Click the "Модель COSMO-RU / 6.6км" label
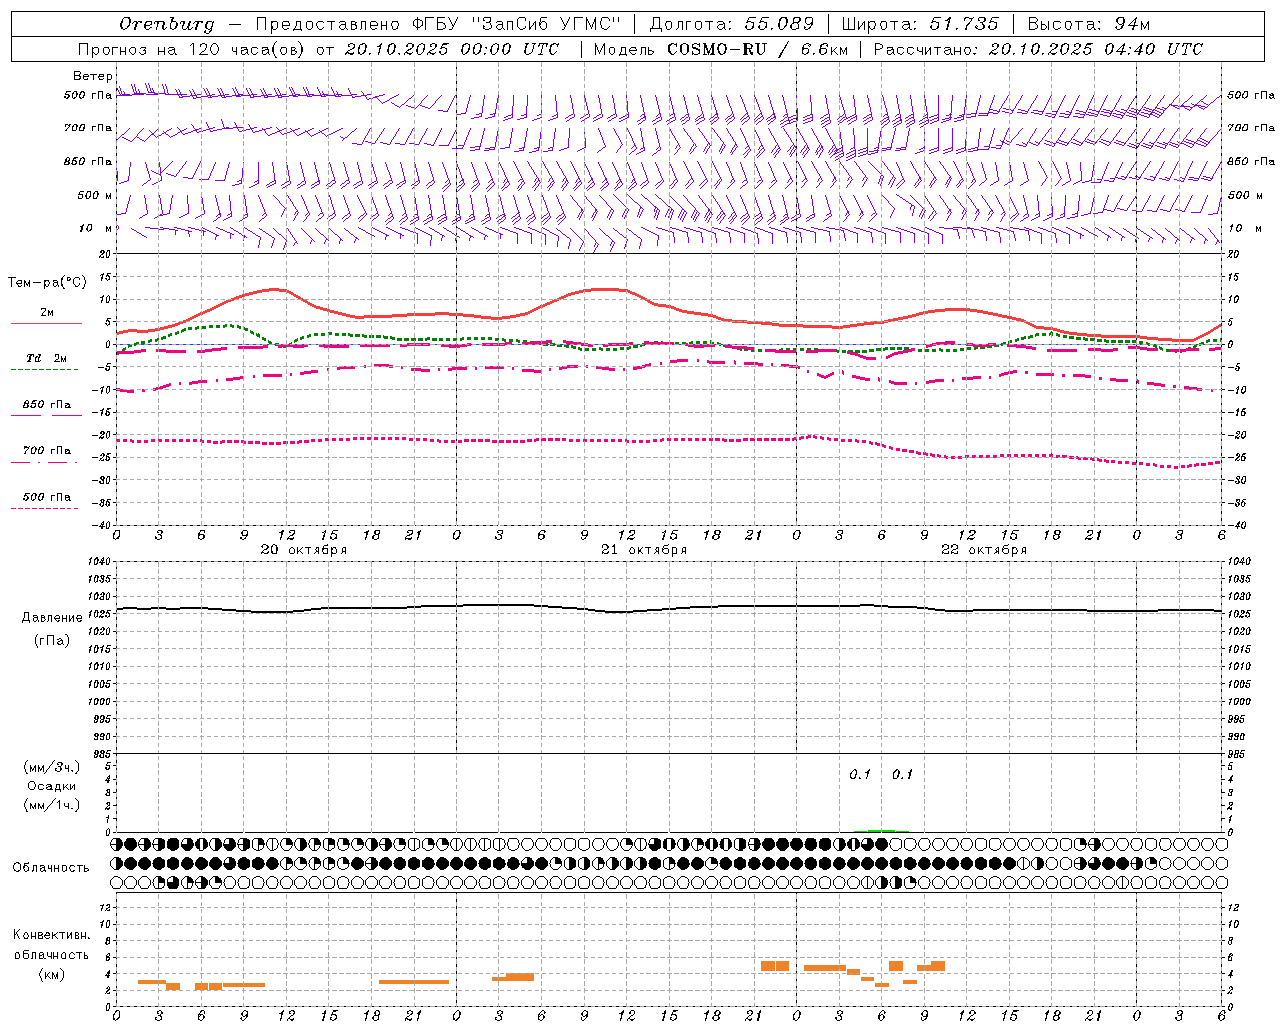This screenshot has width=1280, height=1024. (x=721, y=49)
